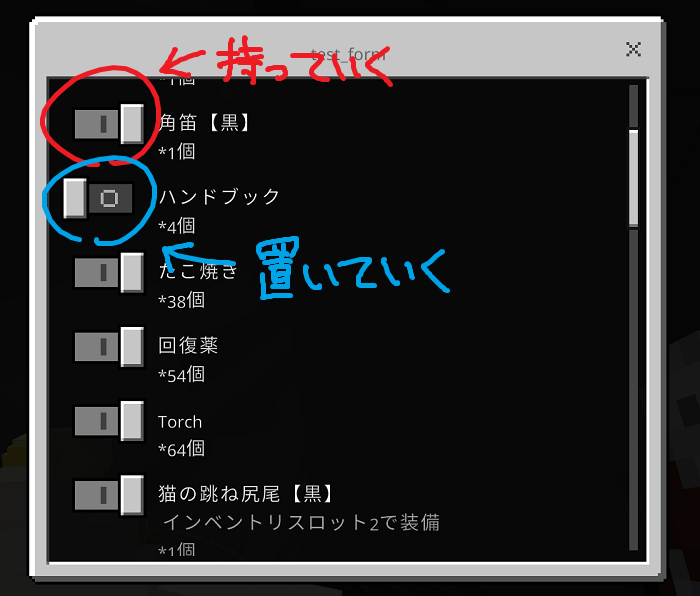Click the *54個 quantity text

pyautogui.click(x=182, y=374)
